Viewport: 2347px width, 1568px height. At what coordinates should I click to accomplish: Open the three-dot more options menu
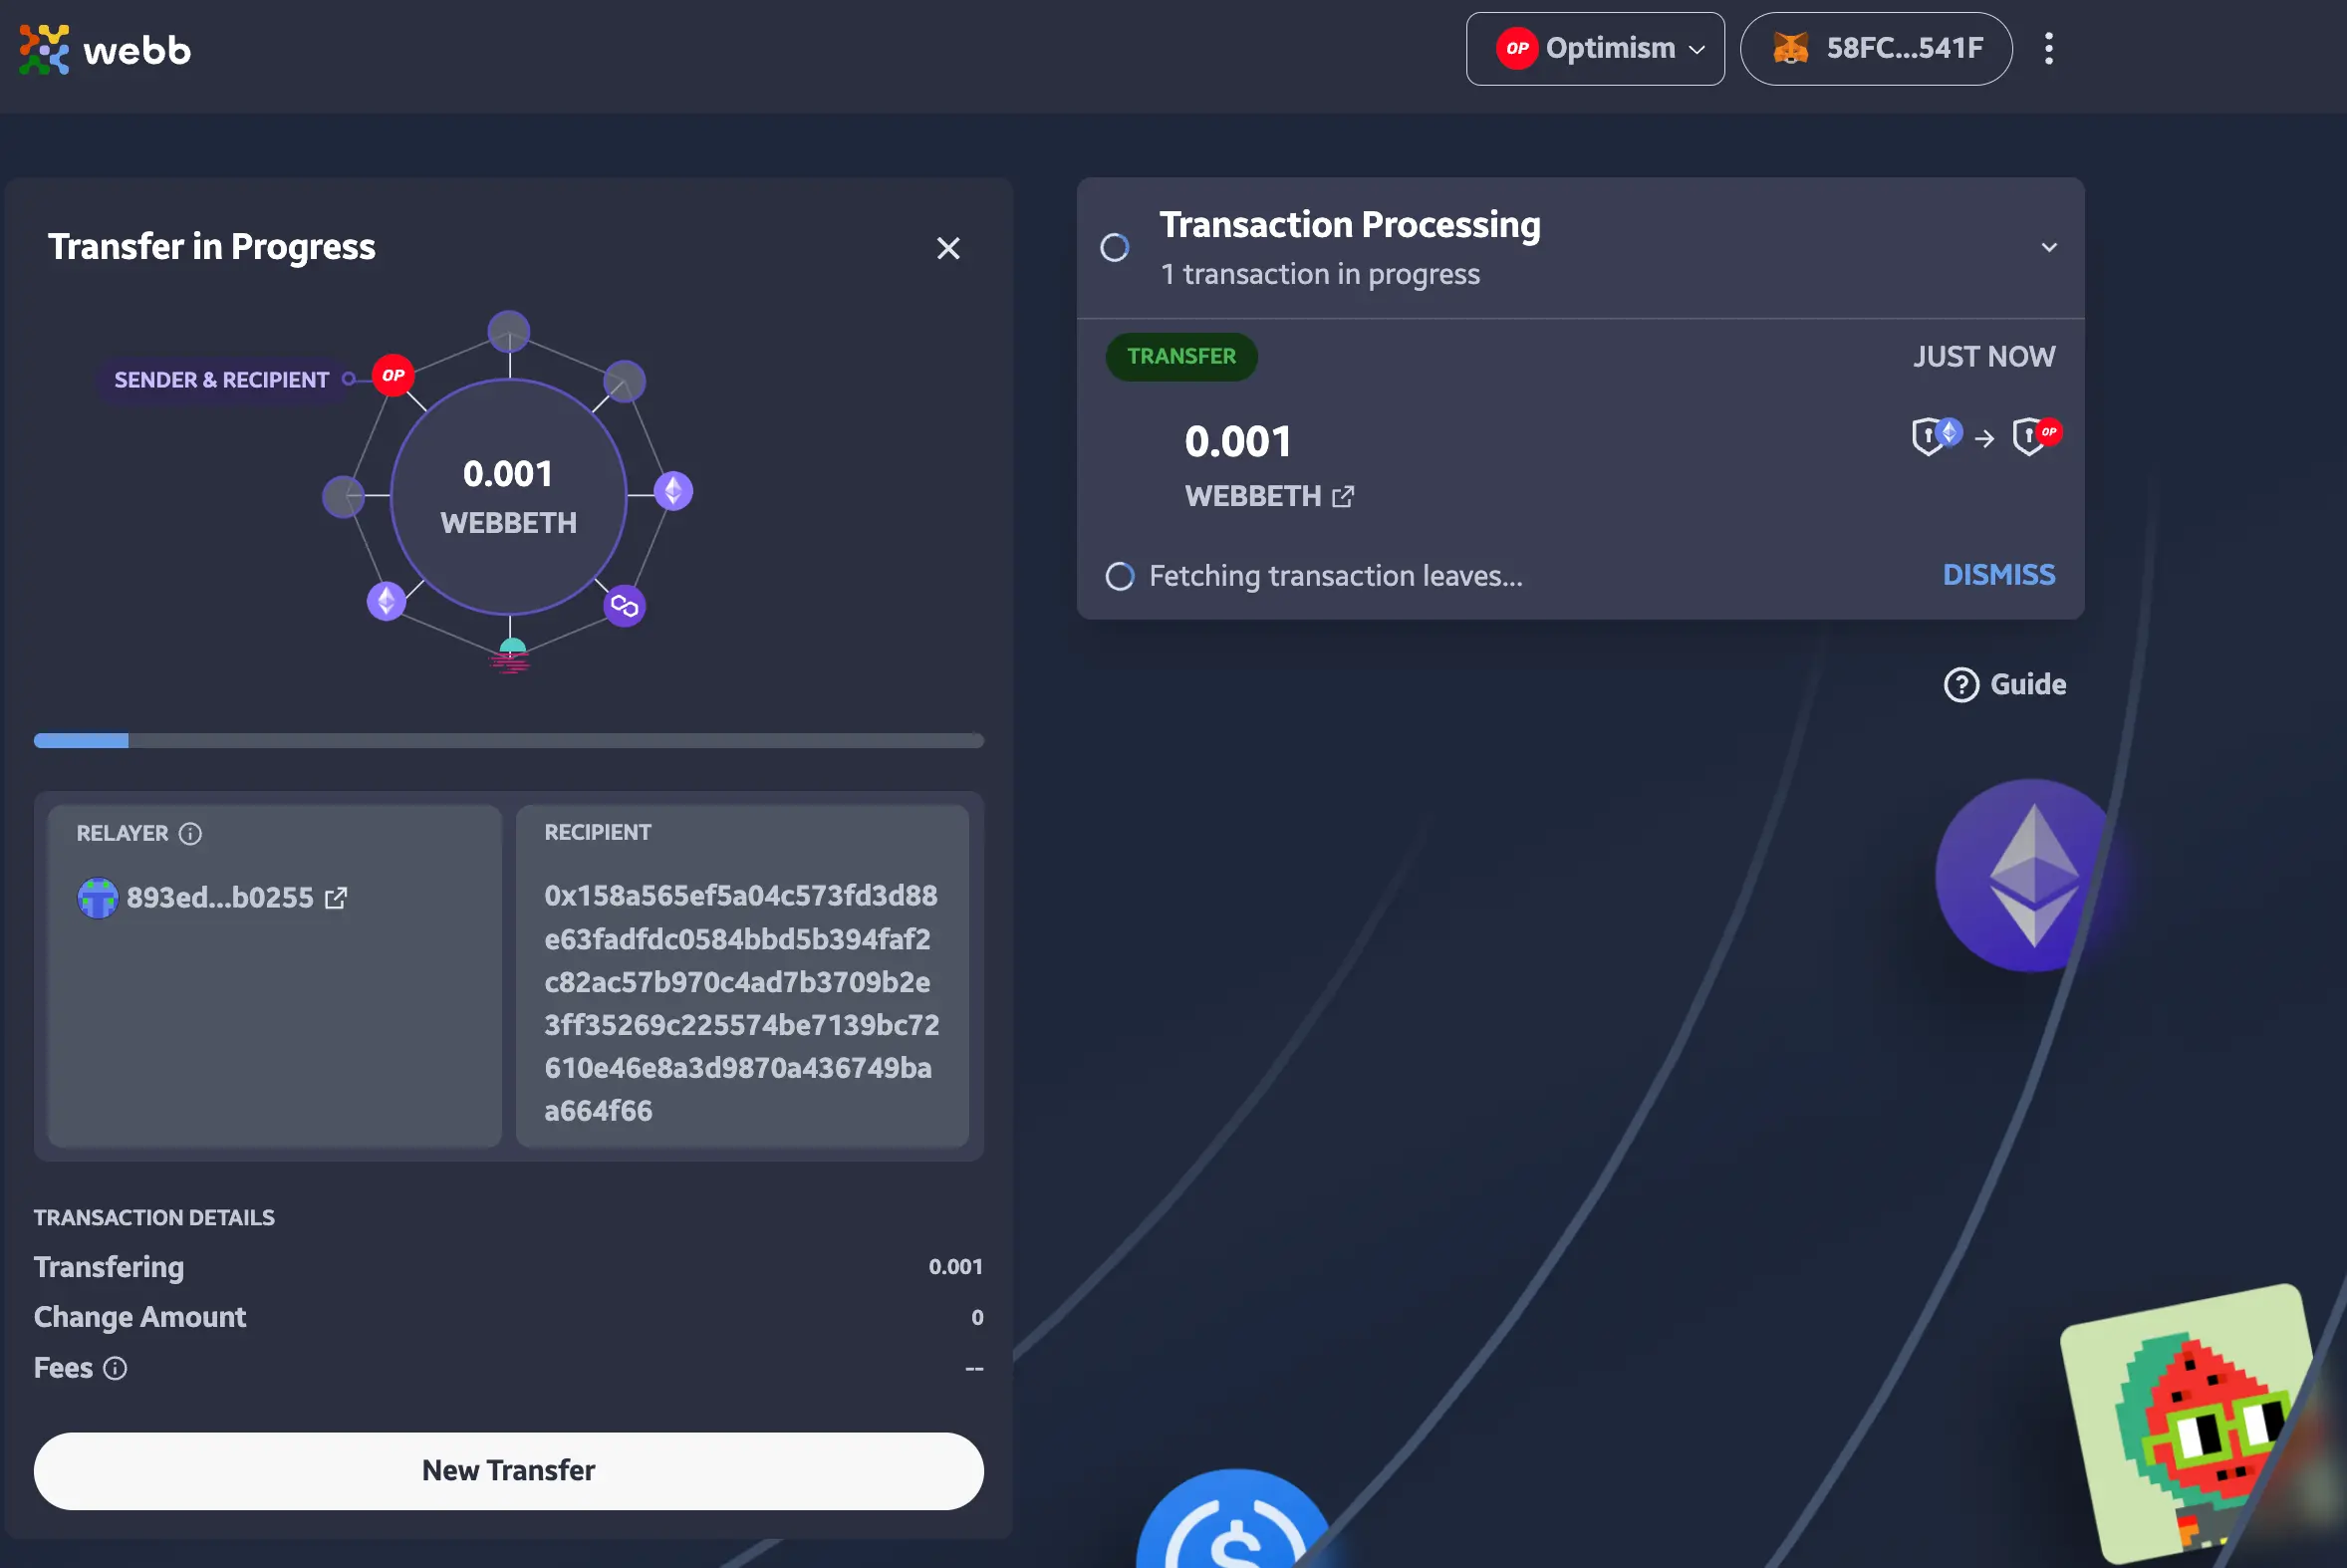(x=2048, y=48)
